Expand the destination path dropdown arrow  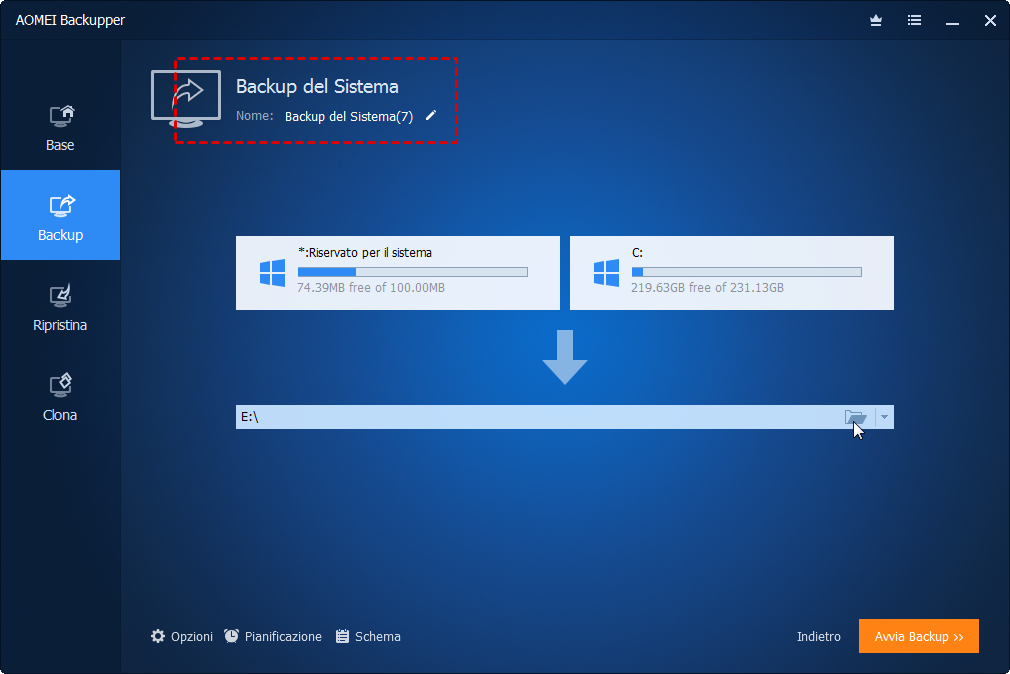[x=884, y=417]
